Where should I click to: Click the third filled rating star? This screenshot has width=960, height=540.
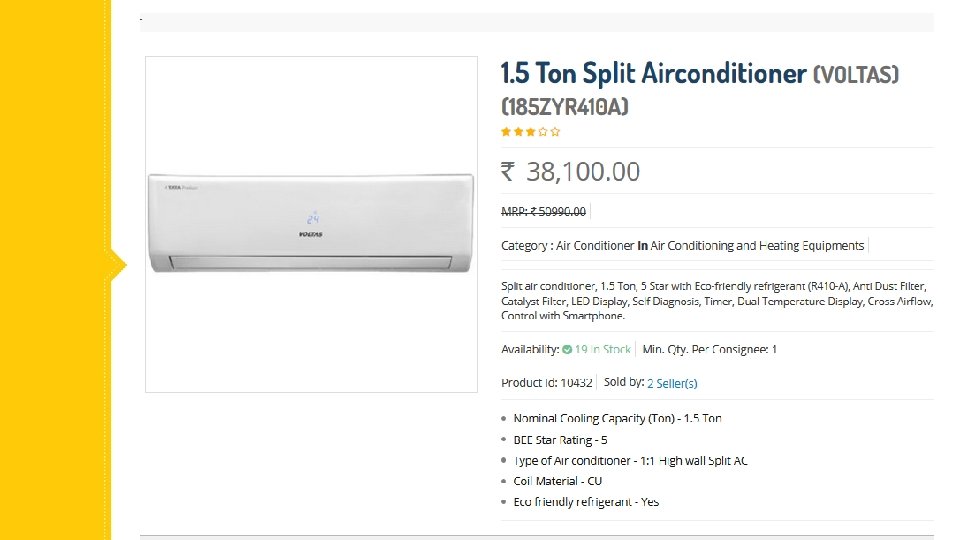click(530, 131)
